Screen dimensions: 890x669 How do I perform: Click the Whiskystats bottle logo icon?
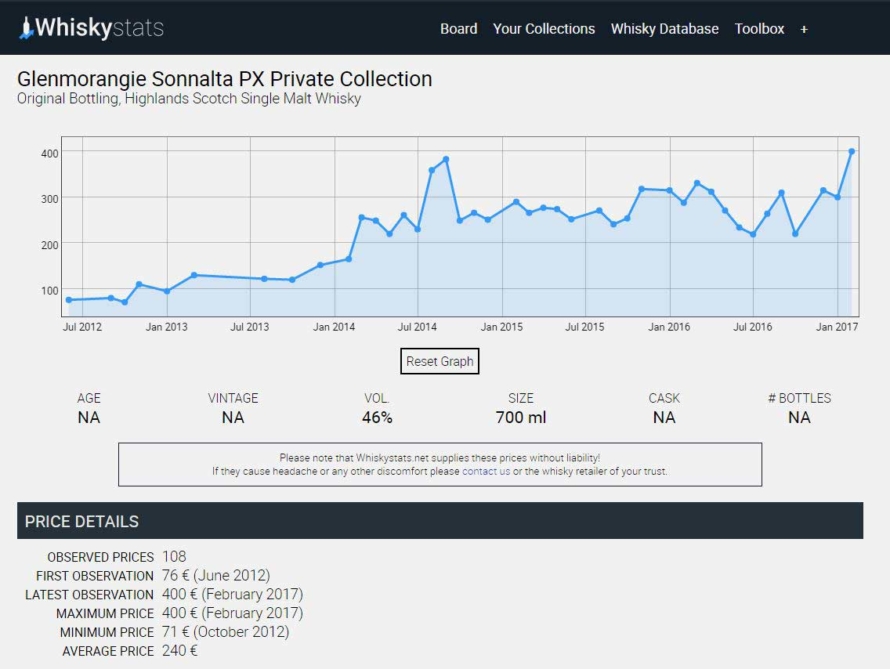(26, 28)
